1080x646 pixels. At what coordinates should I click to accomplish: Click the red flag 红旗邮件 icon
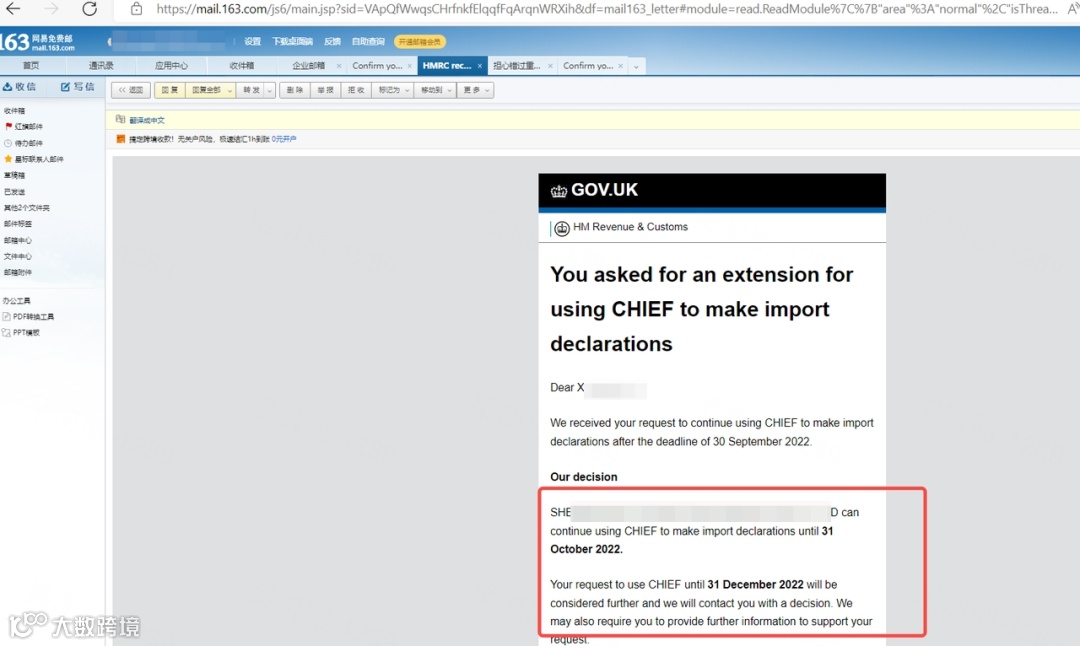pos(8,126)
